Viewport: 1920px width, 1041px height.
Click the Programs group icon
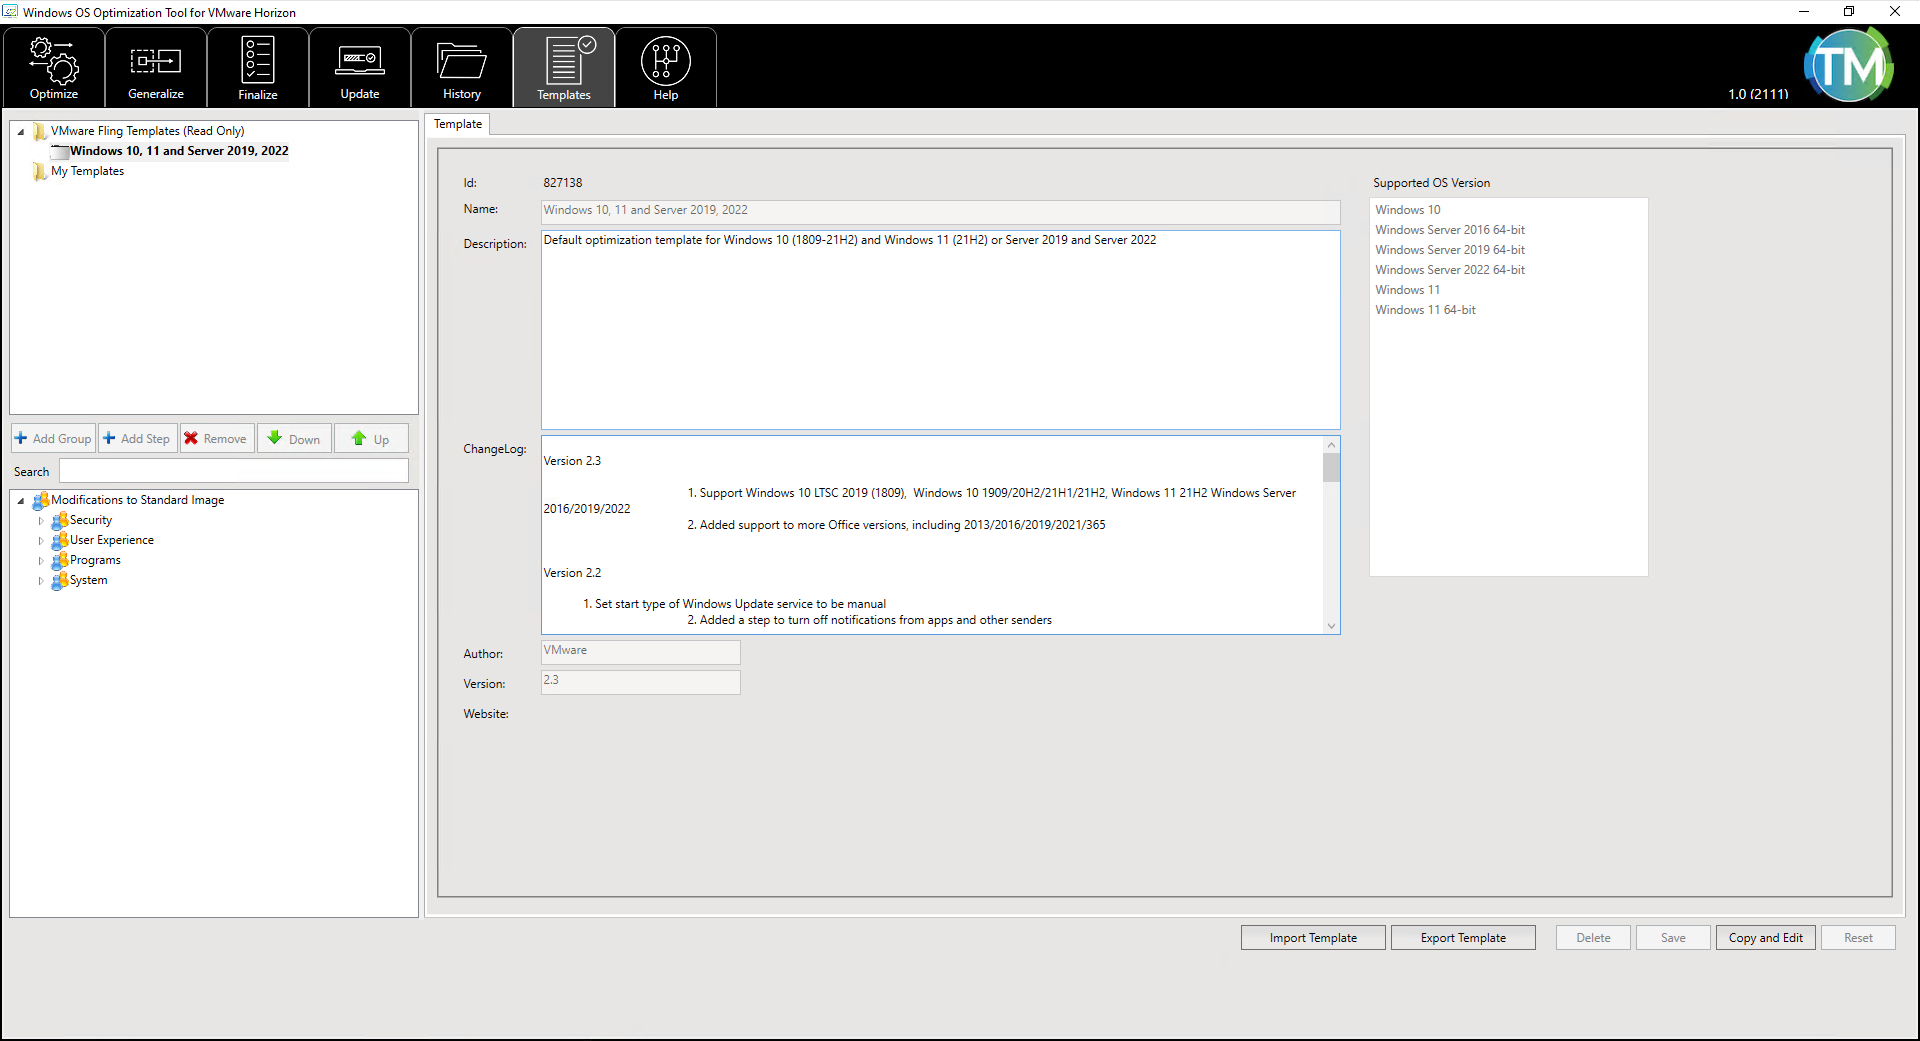pos(60,560)
